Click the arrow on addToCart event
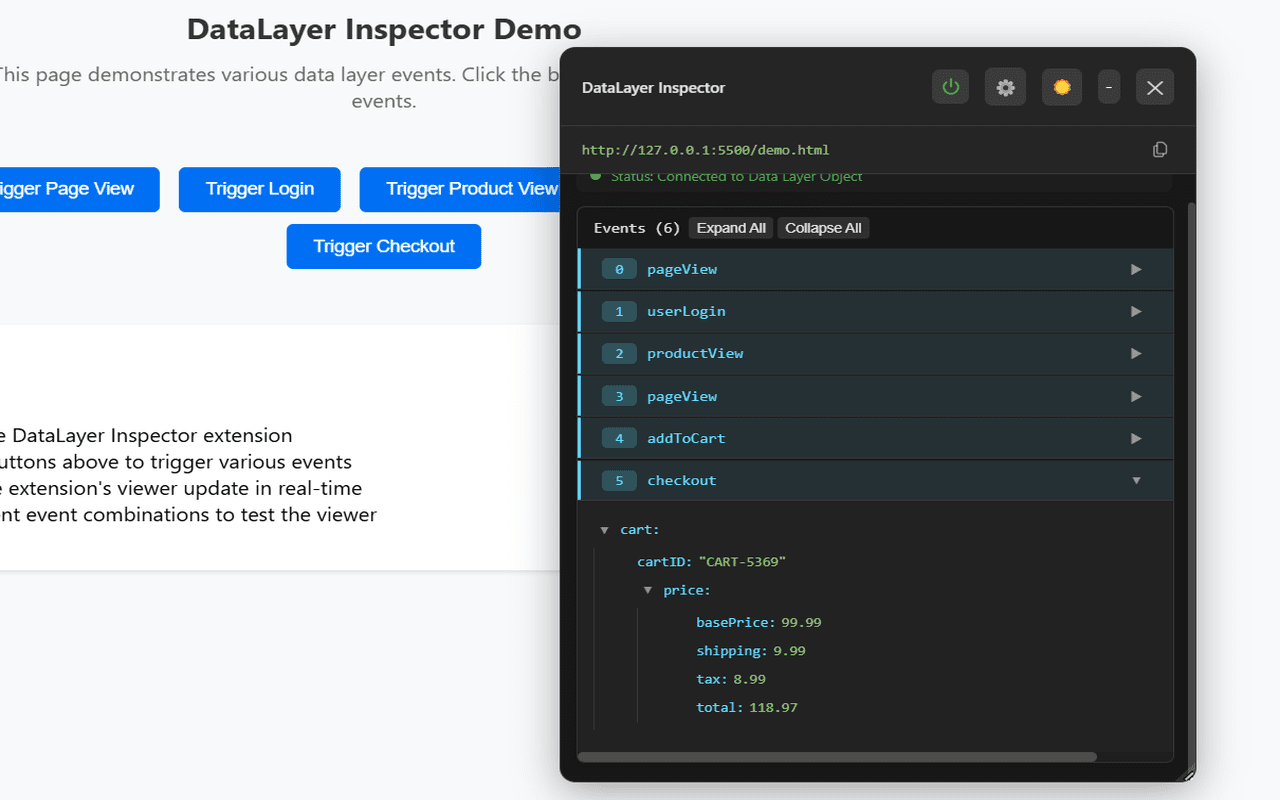 coord(1135,438)
